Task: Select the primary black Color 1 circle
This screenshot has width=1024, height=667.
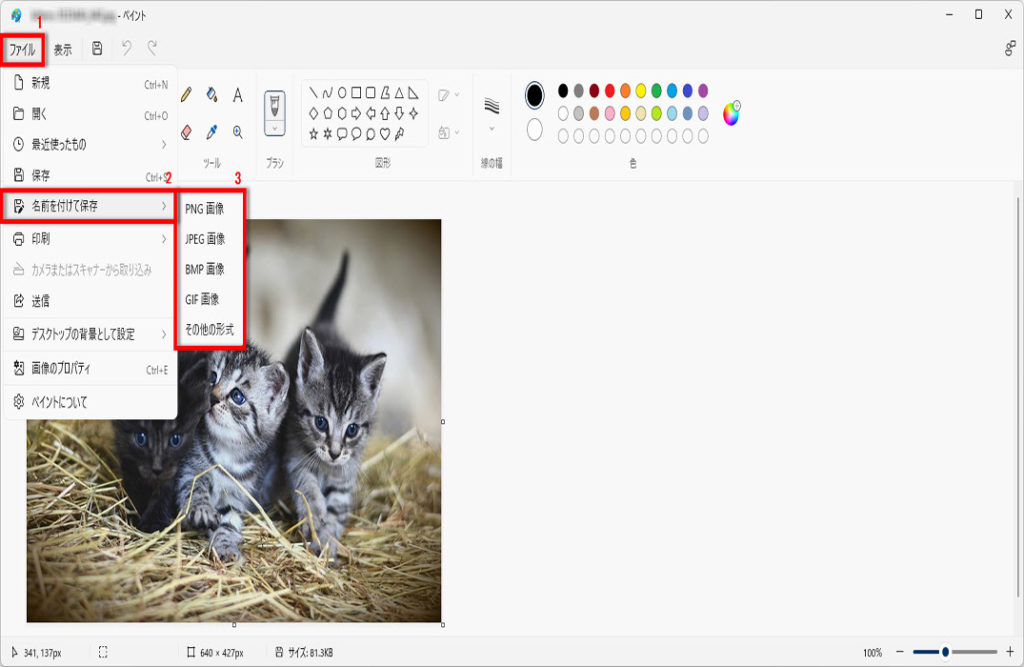Action: [535, 95]
